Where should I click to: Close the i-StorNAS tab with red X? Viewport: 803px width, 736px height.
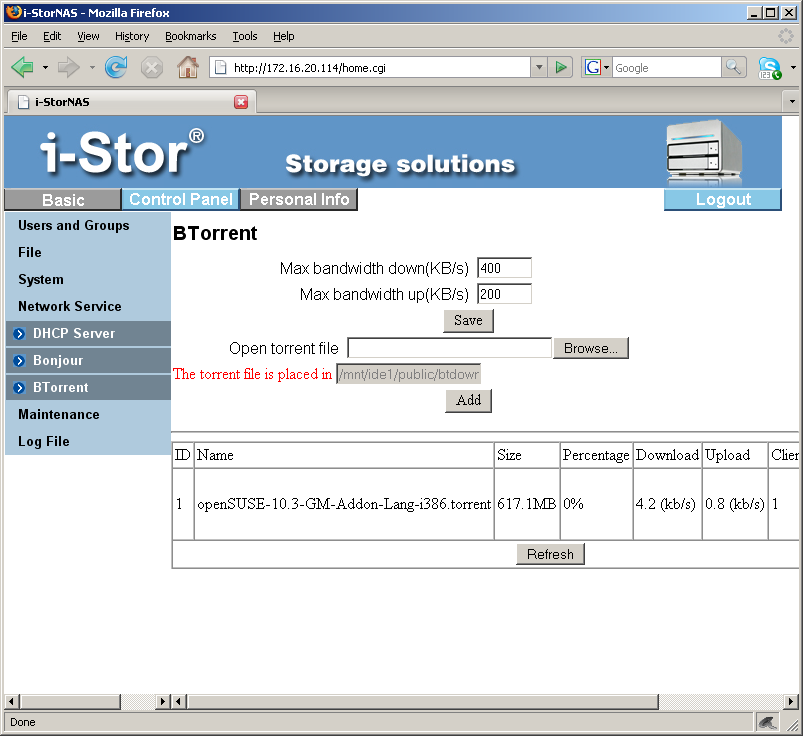[x=241, y=102]
